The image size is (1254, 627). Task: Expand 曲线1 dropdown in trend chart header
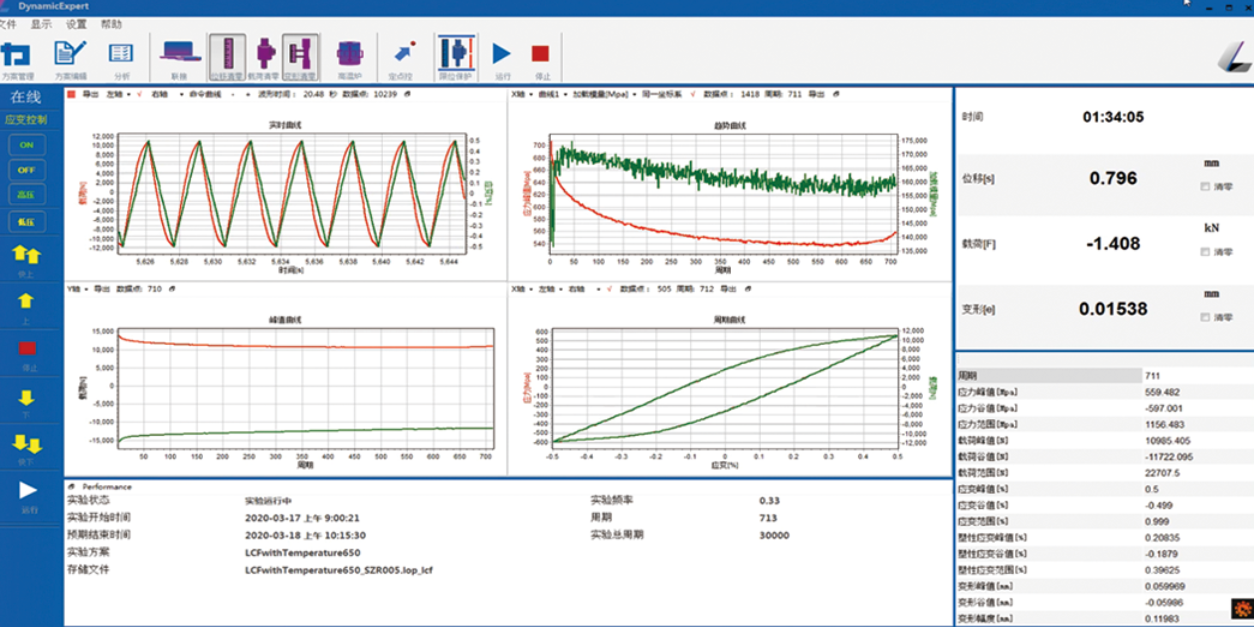tap(552, 94)
